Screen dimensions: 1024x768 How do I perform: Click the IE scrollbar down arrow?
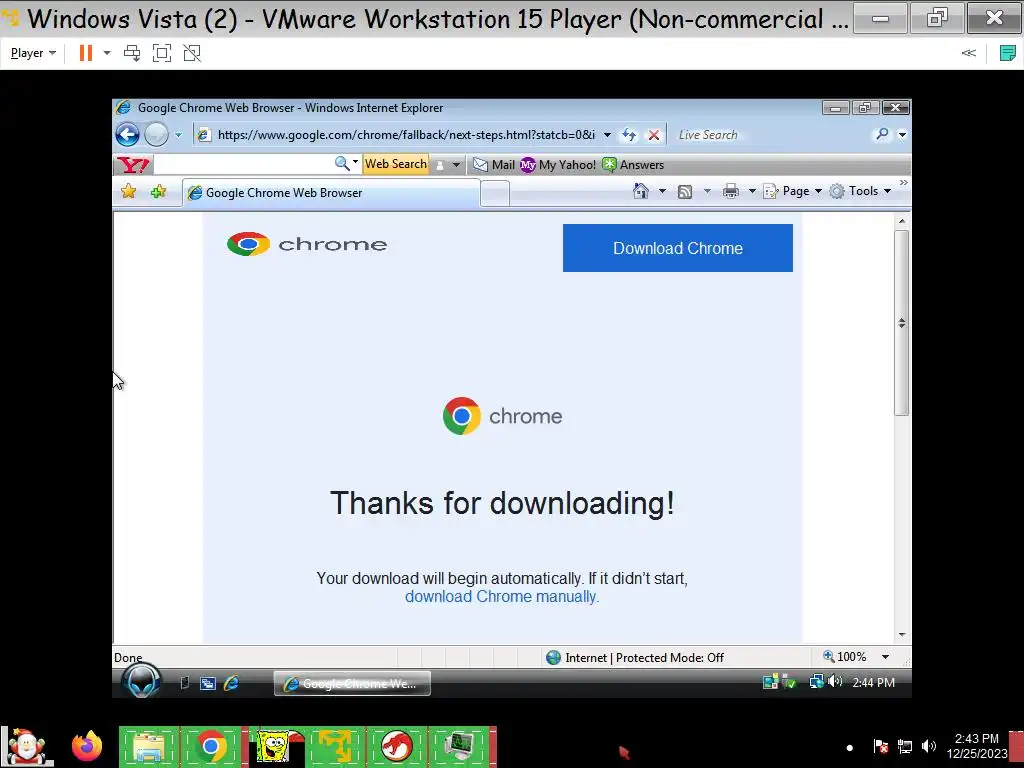(902, 635)
